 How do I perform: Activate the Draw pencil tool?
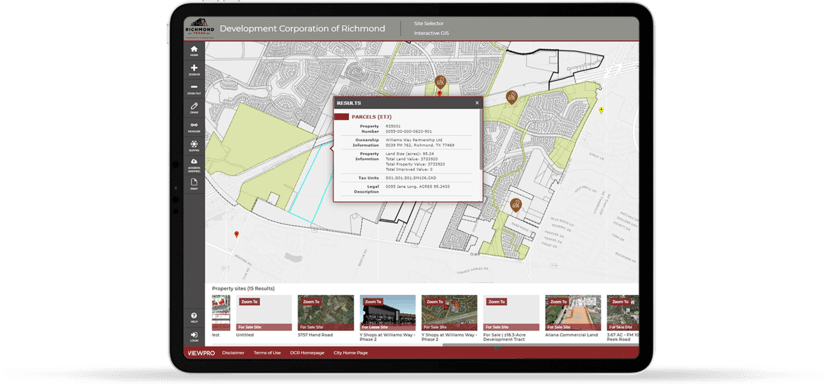[194, 108]
